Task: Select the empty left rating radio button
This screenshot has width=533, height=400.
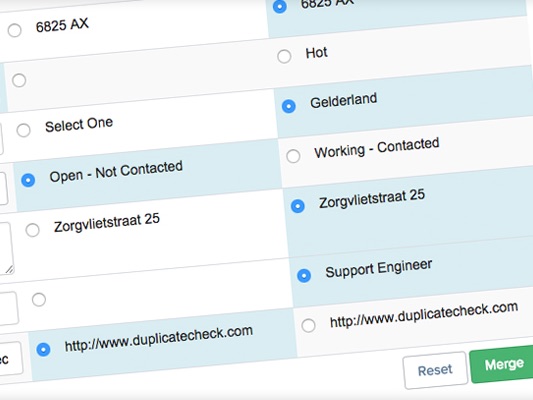Action: coord(19,81)
